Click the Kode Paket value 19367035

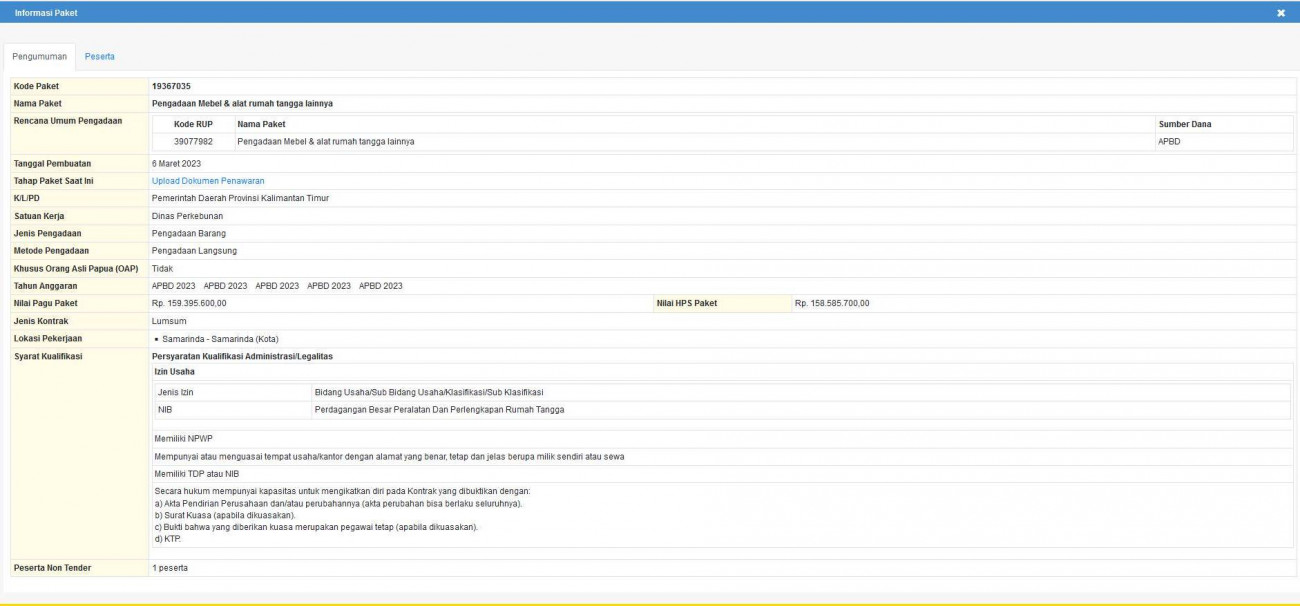[171, 86]
